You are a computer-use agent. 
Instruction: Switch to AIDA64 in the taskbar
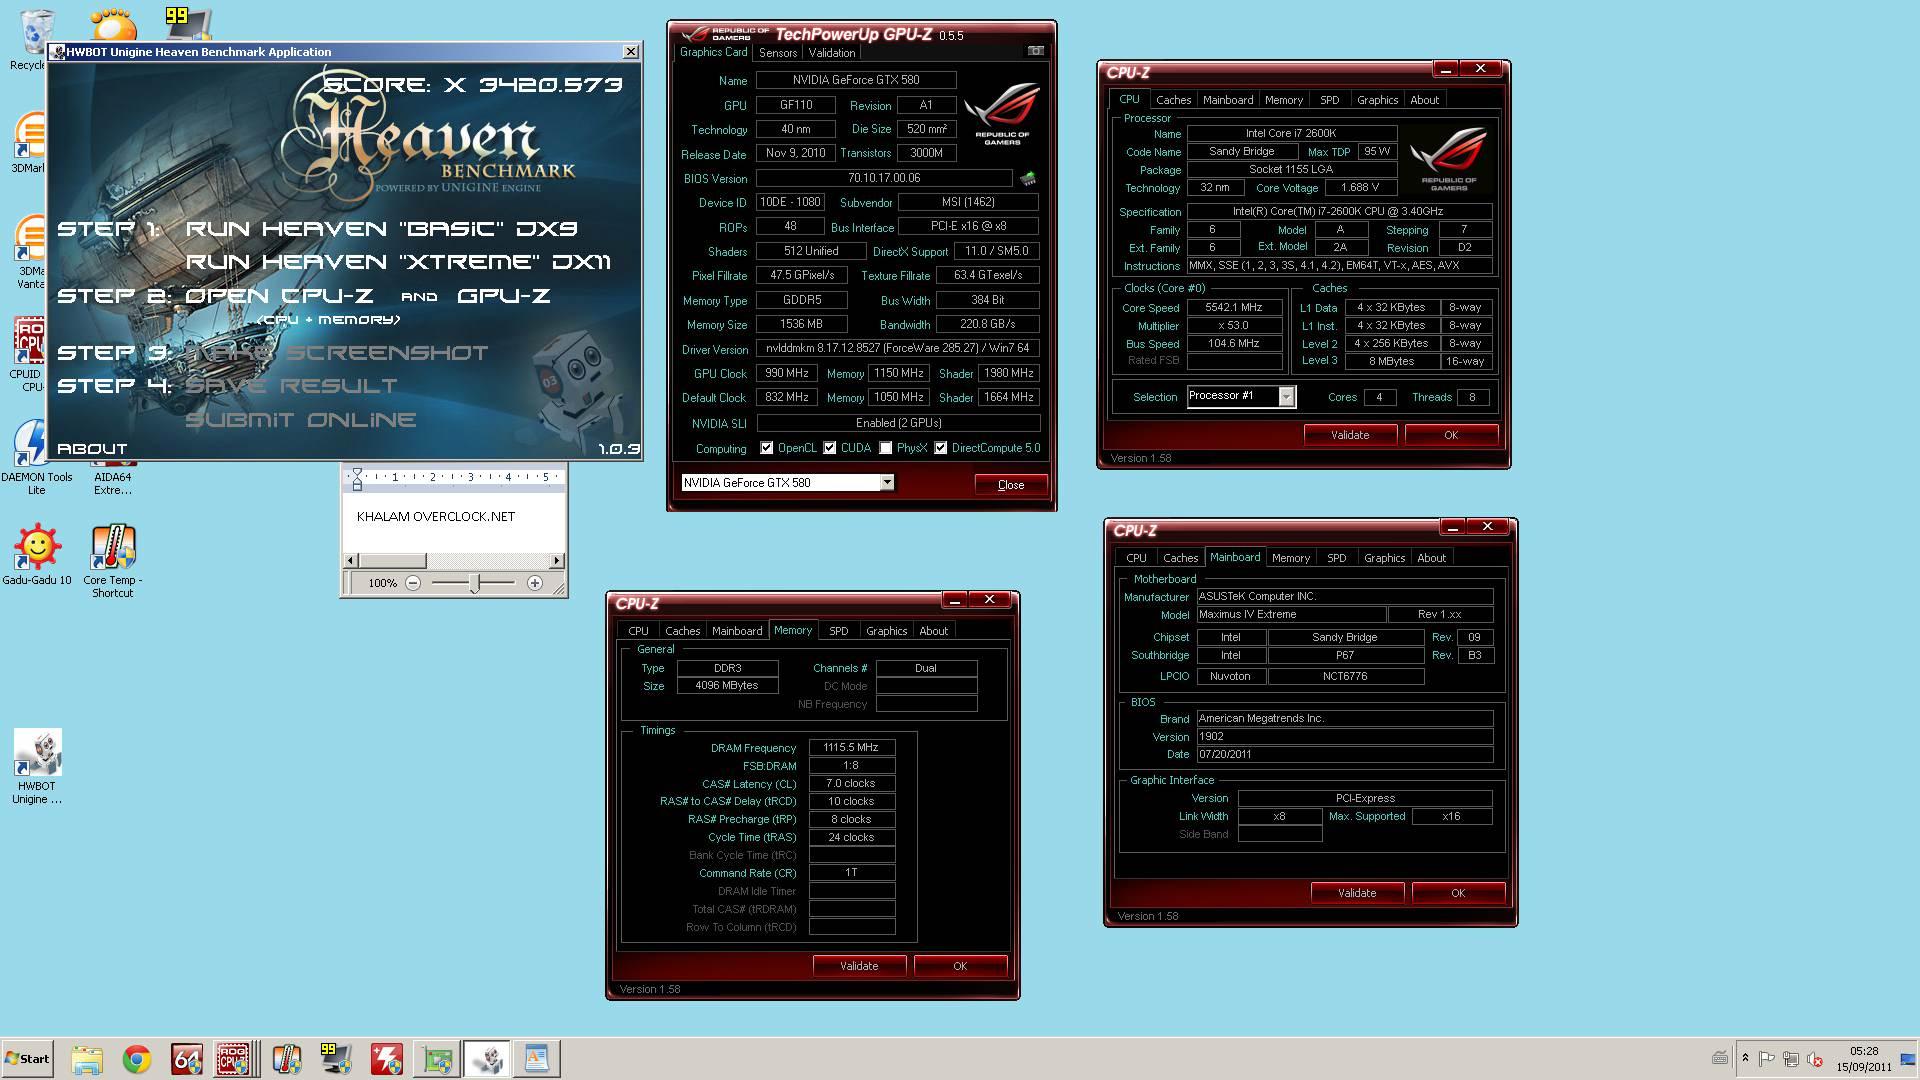tap(187, 1059)
